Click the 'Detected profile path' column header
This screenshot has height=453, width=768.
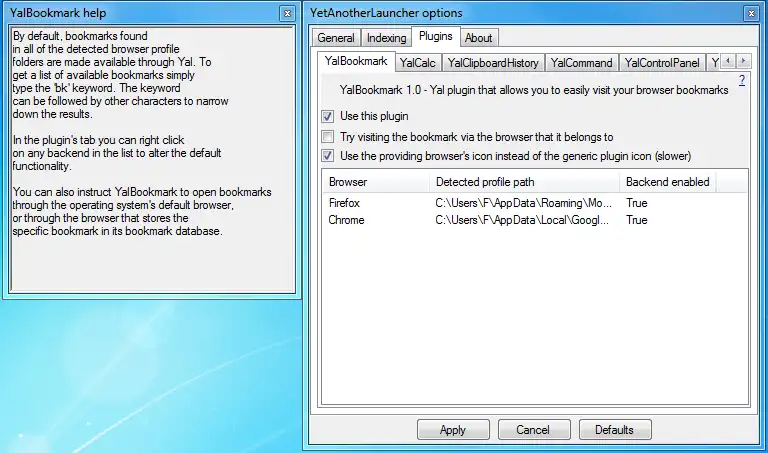pyautogui.click(x=524, y=182)
